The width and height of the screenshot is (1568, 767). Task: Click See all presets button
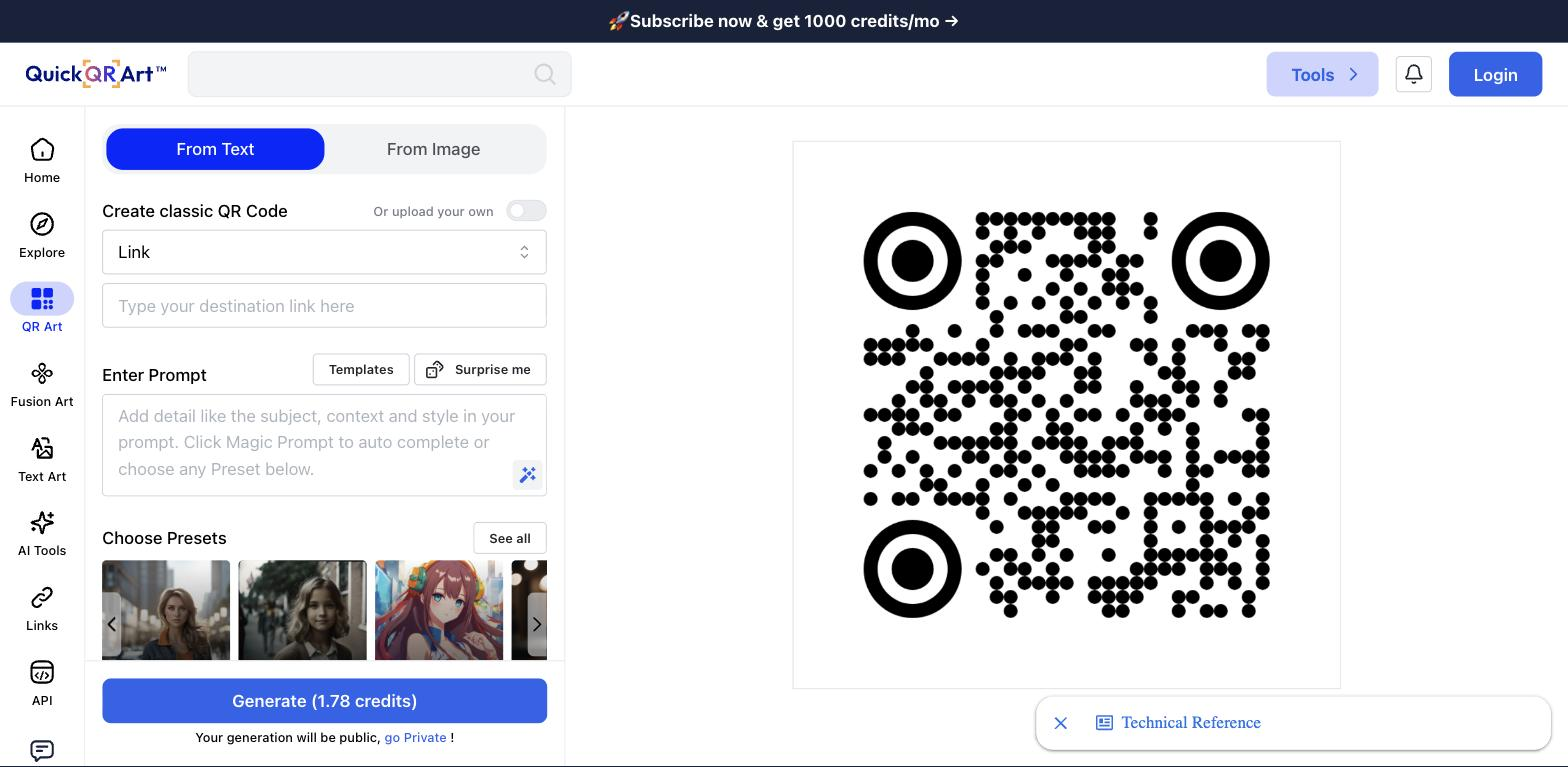point(510,538)
